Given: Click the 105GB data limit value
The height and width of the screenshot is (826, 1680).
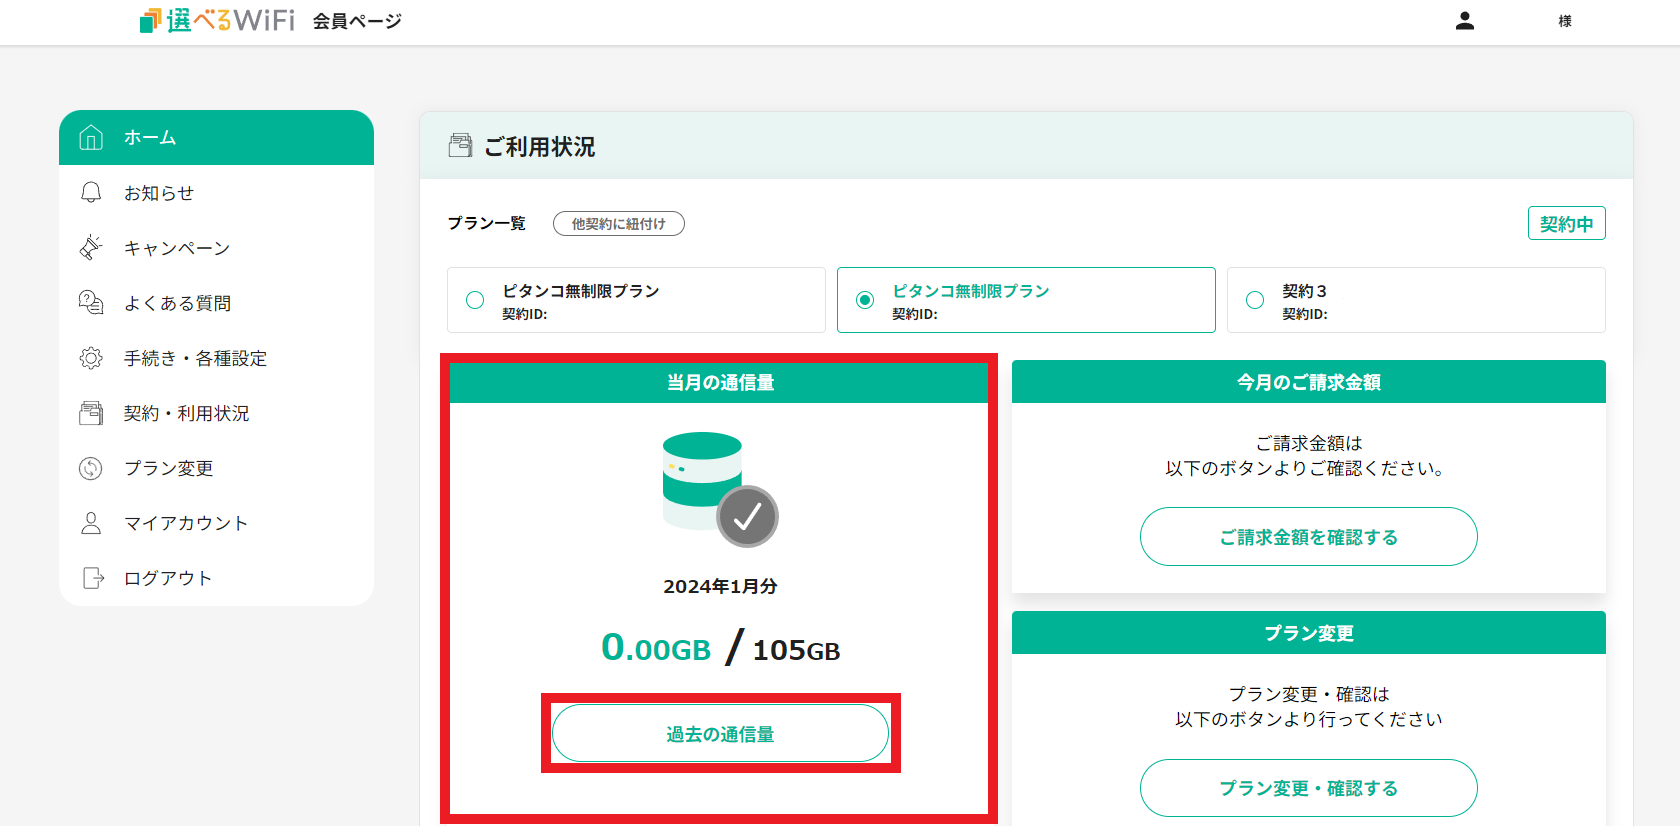Looking at the screenshot, I should 796,650.
